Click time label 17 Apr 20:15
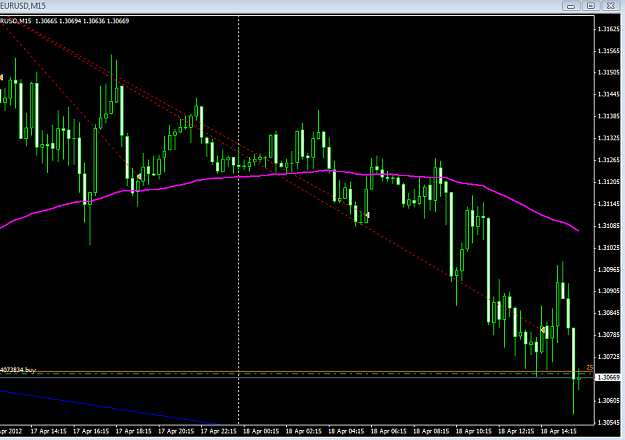This screenshot has height=440, width=625. click(176, 431)
